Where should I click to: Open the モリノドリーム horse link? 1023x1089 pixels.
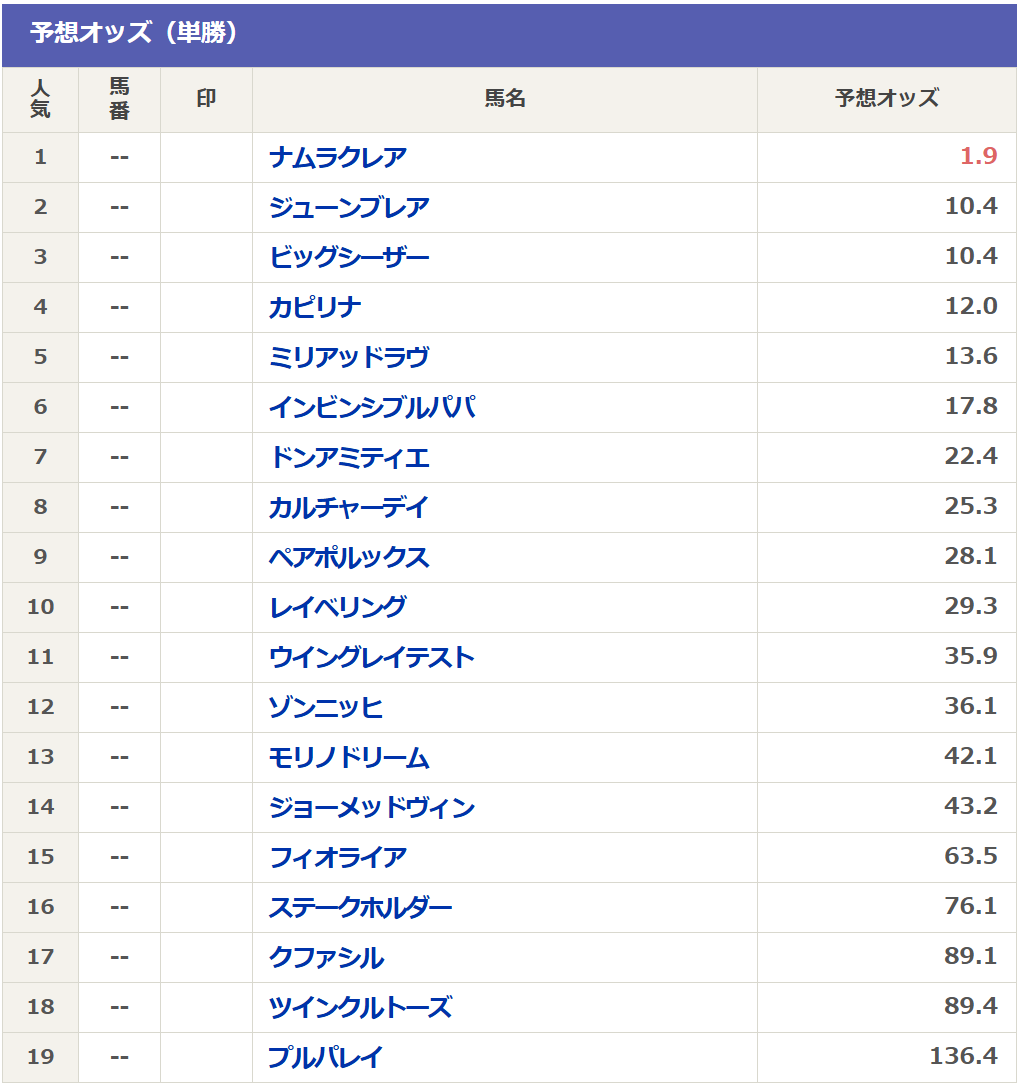[x=349, y=758]
